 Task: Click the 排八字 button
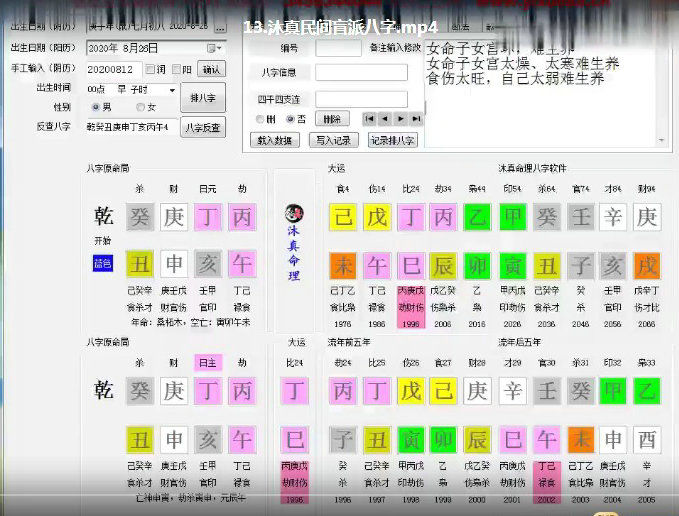pyautogui.click(x=203, y=98)
